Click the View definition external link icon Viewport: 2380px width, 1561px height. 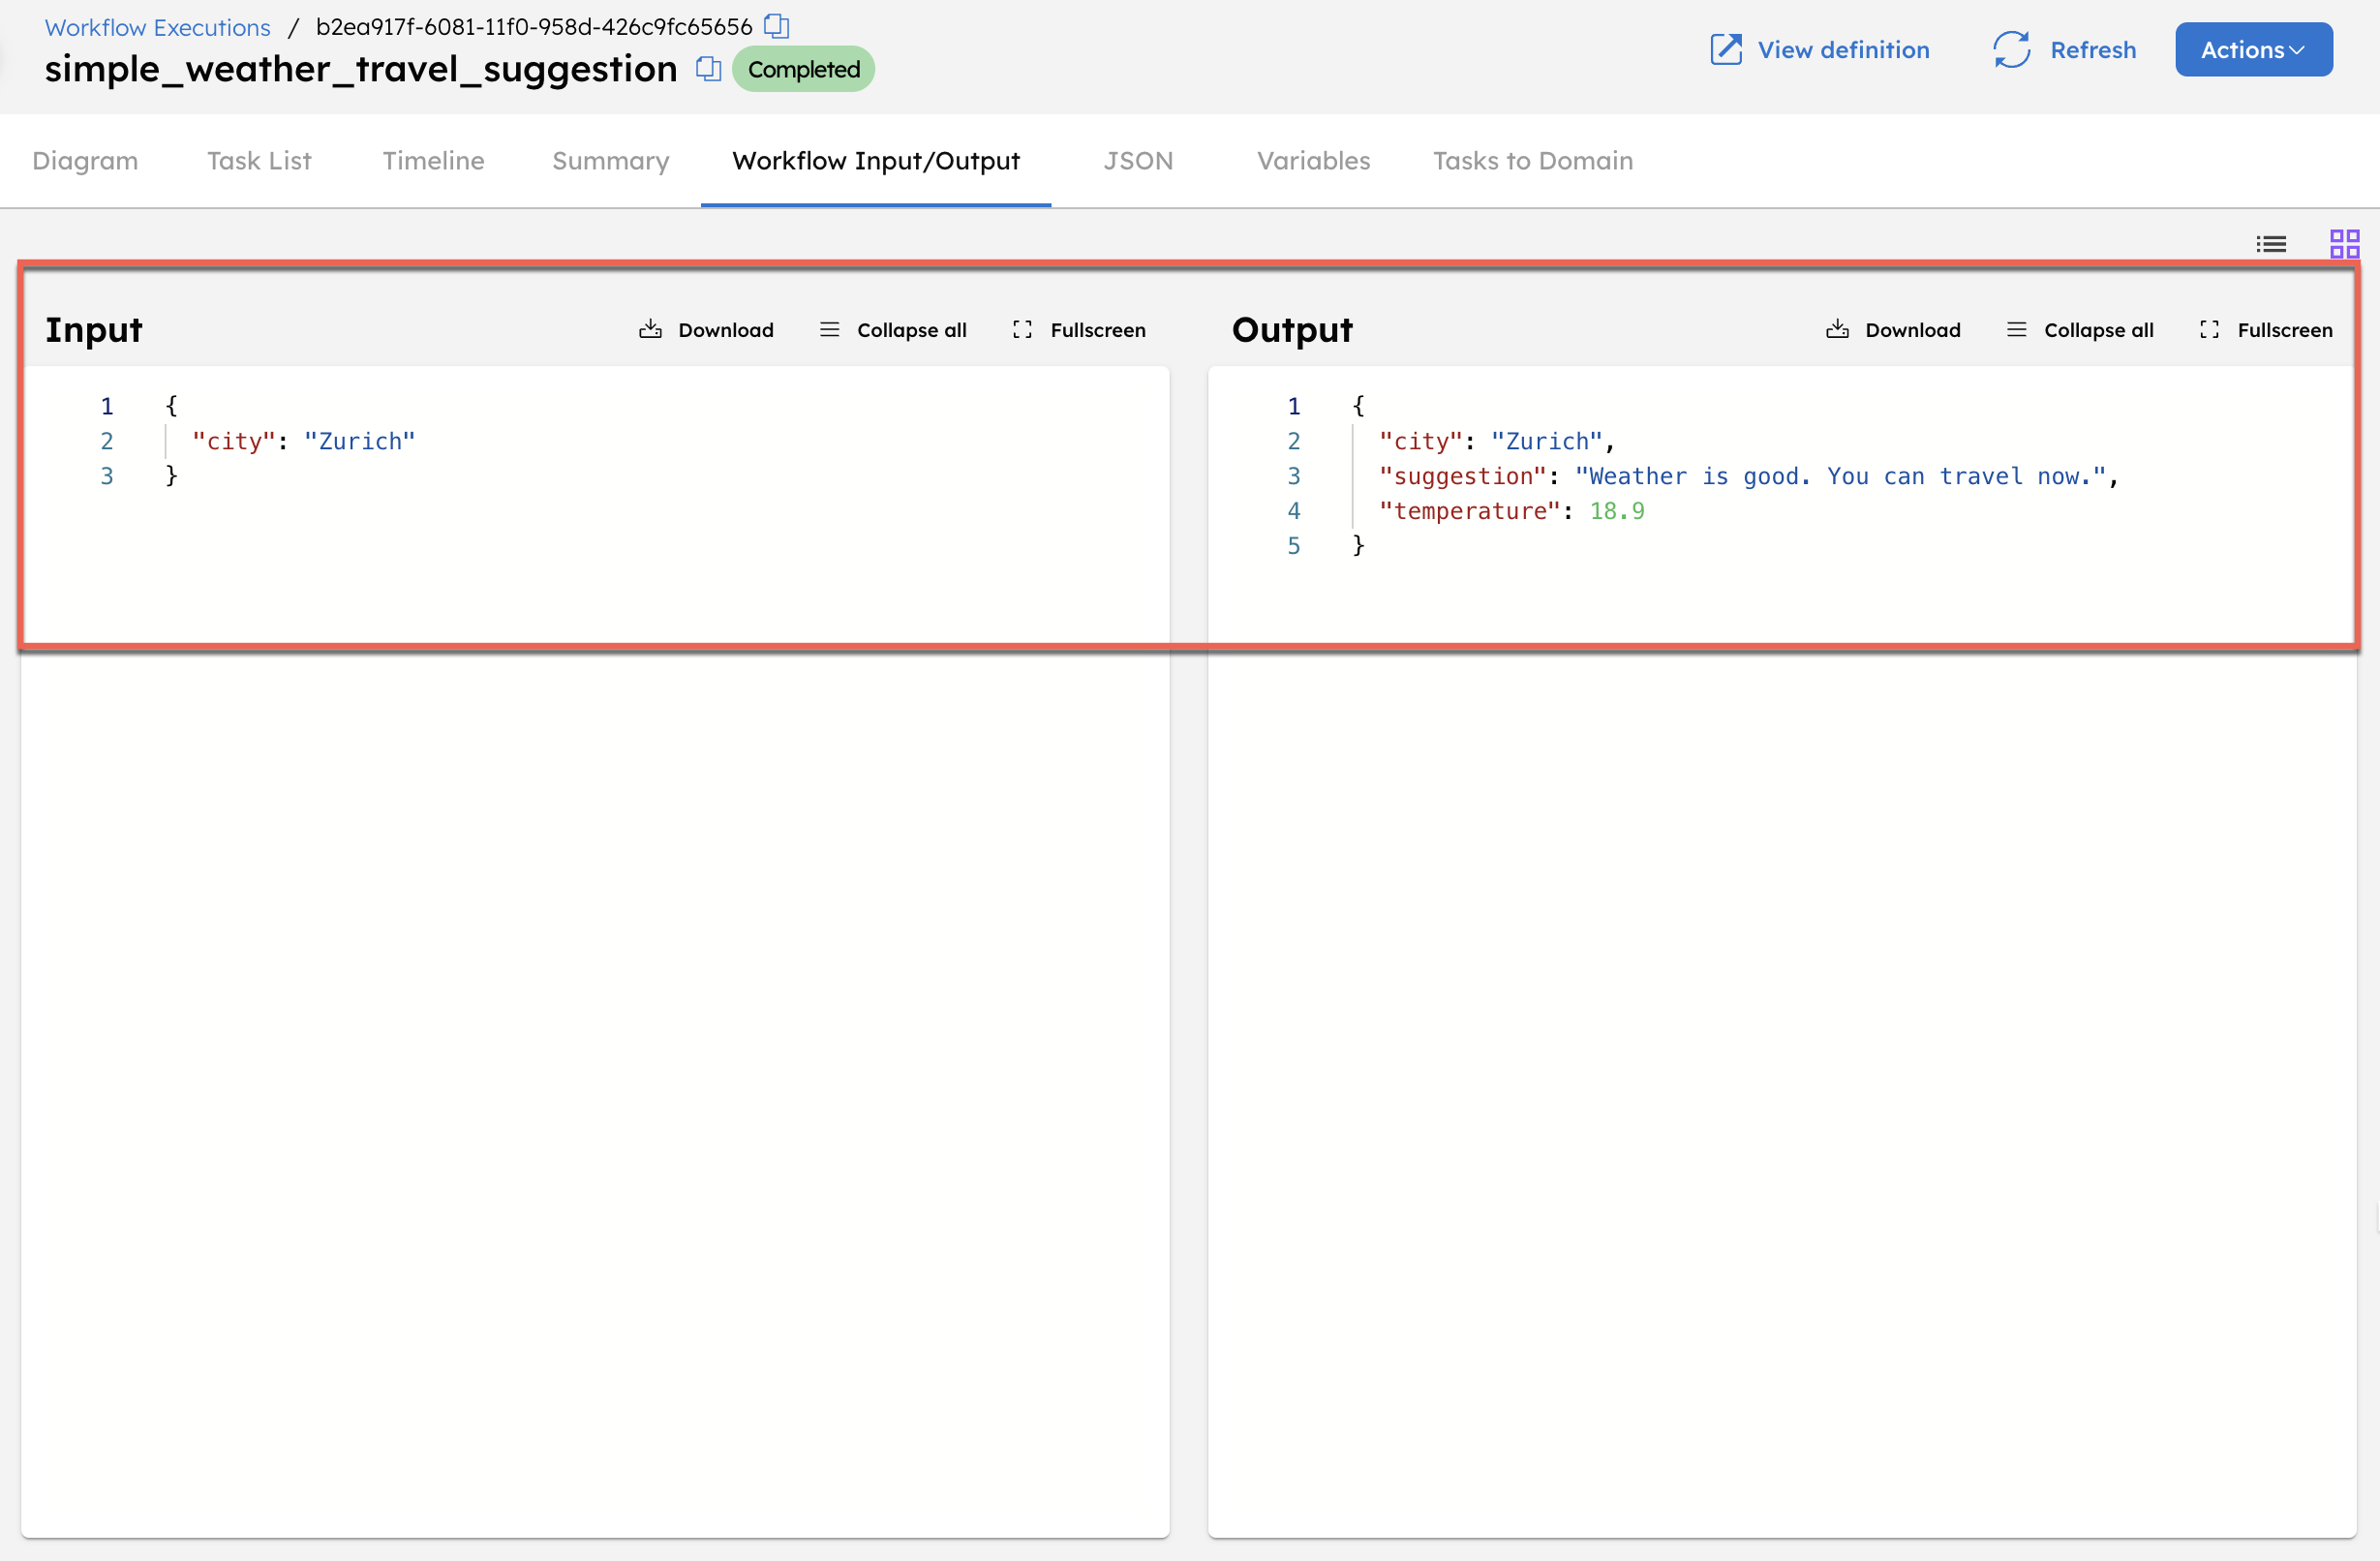(1725, 50)
